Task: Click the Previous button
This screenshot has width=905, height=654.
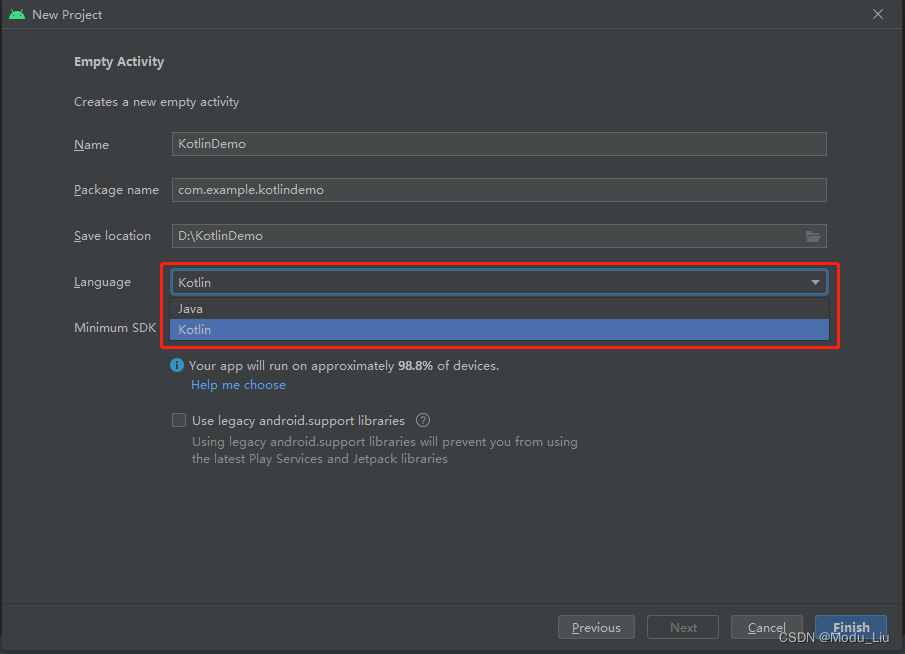Action: pyautogui.click(x=596, y=627)
